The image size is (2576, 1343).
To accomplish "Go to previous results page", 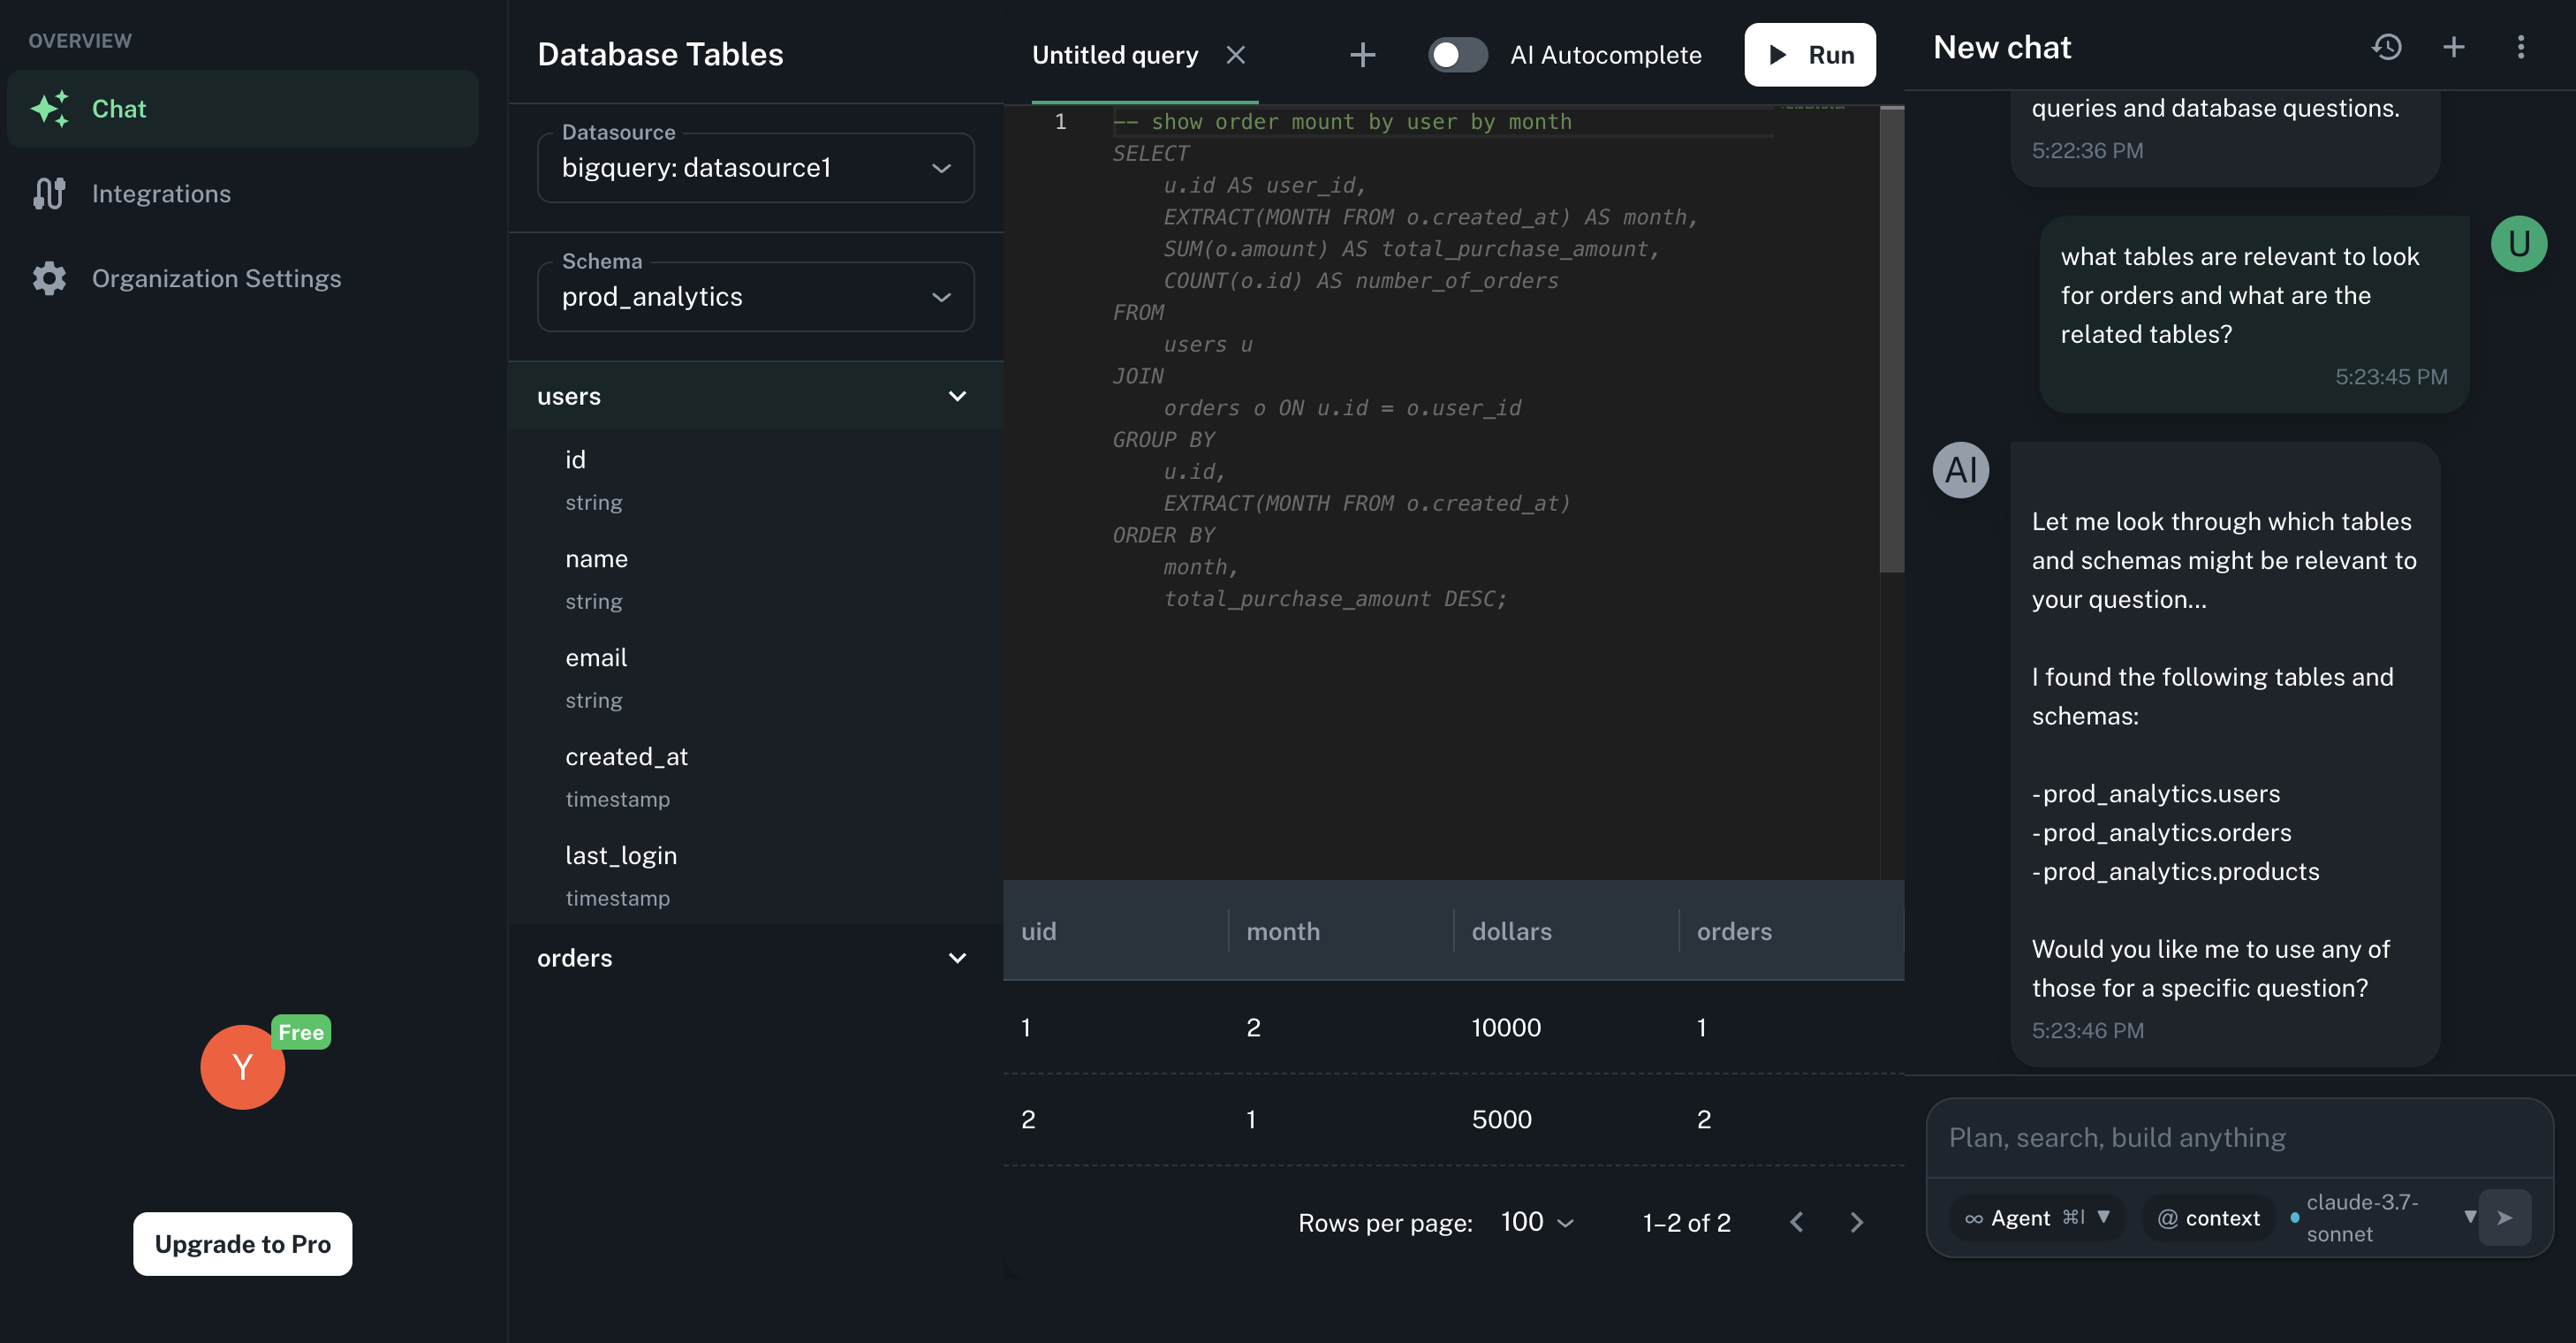I will 1797,1222.
